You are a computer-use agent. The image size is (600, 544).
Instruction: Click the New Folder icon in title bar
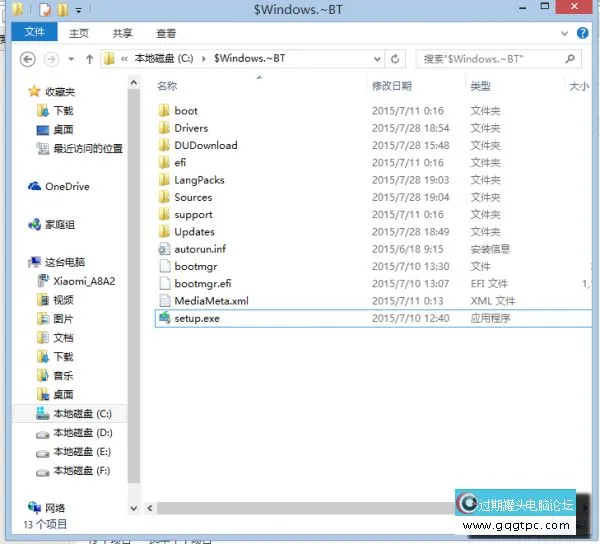(x=62, y=10)
